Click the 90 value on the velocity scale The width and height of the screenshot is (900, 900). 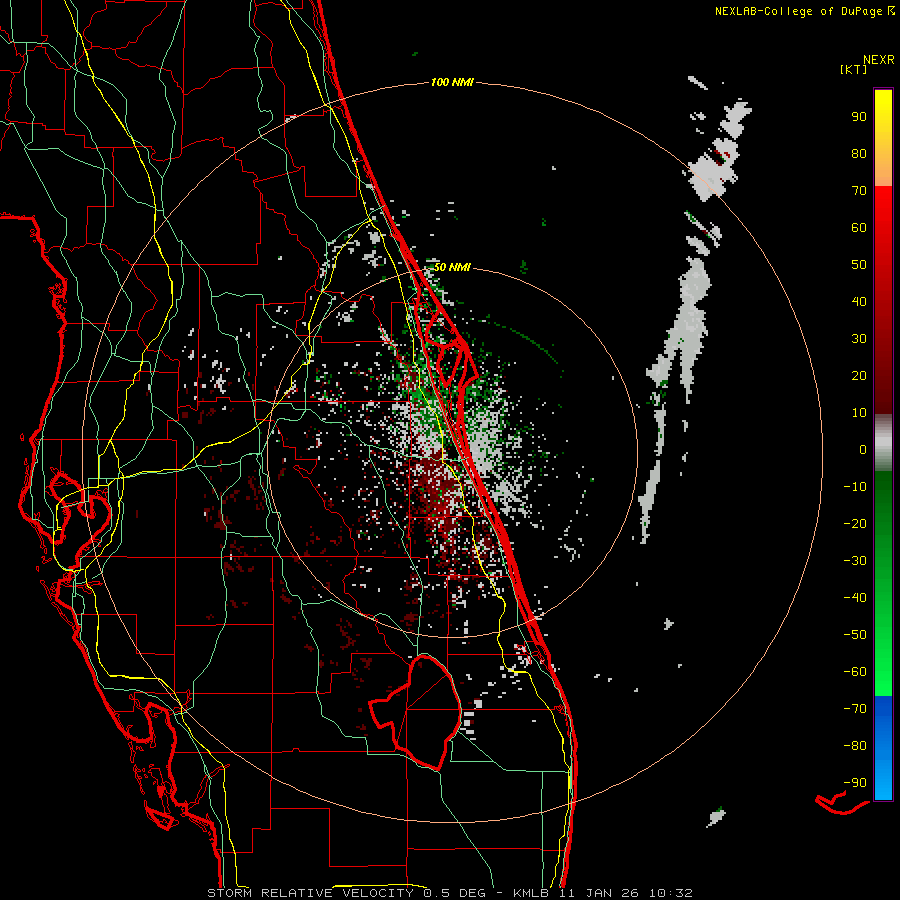point(859,117)
